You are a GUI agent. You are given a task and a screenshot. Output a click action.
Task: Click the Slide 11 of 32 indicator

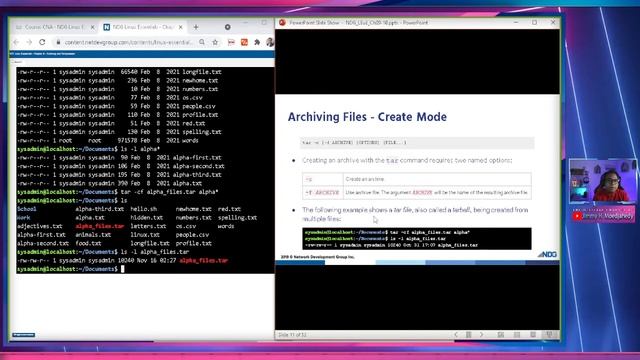point(292,335)
